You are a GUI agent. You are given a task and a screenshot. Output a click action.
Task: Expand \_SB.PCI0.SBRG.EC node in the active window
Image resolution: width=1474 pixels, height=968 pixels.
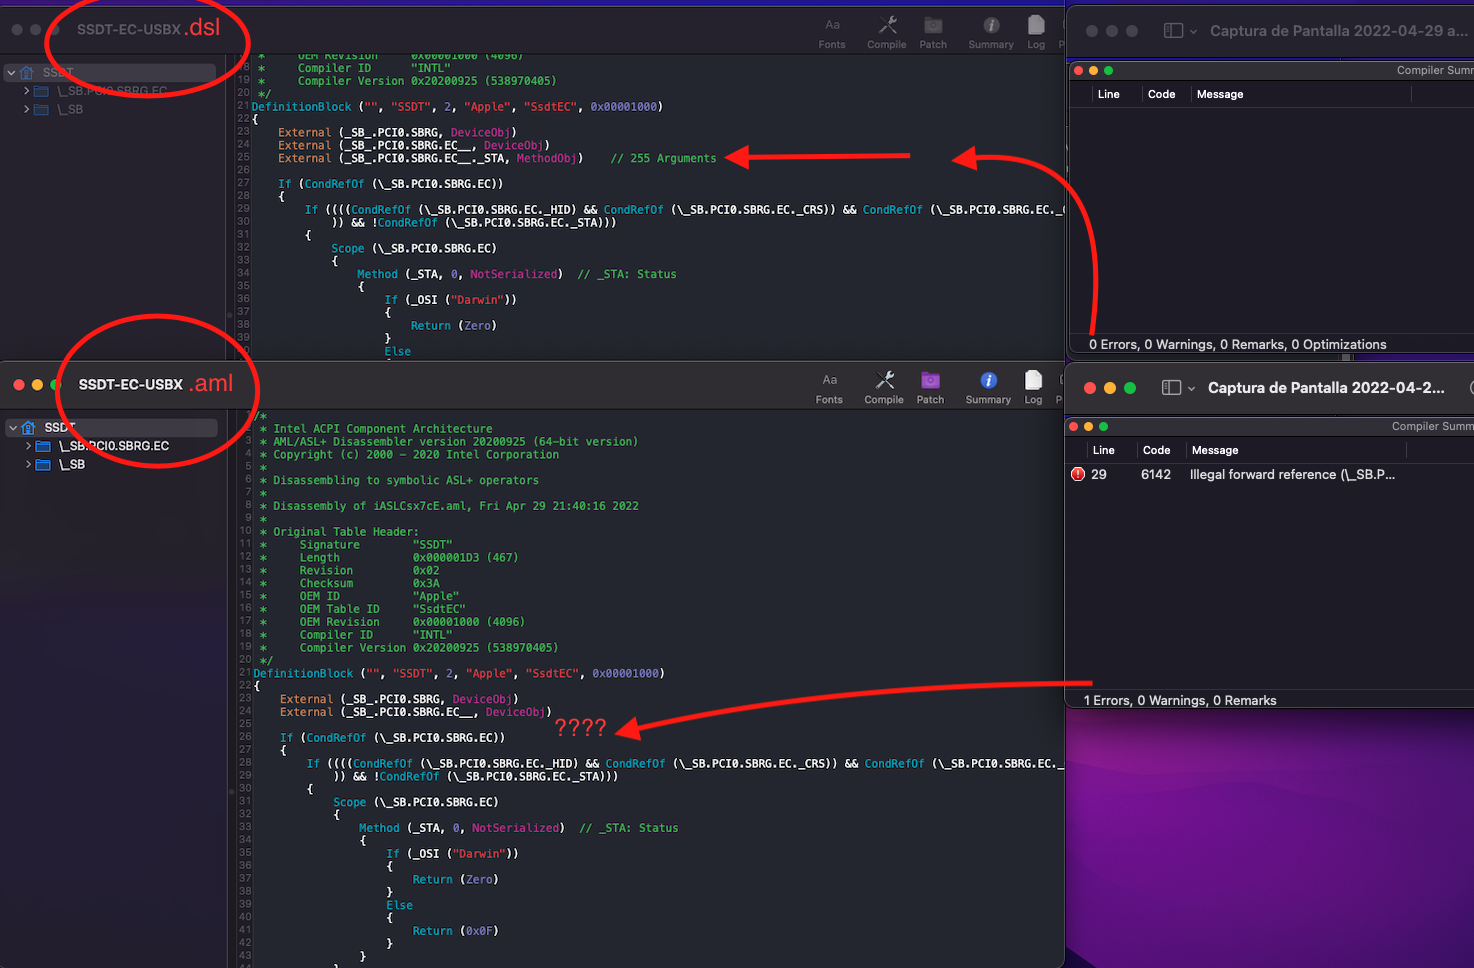point(27,446)
